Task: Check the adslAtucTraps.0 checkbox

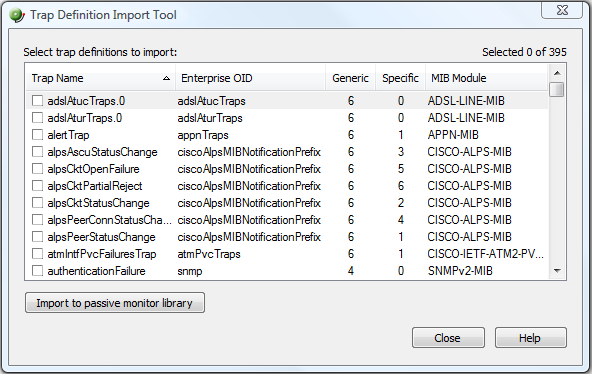Action: click(x=37, y=101)
